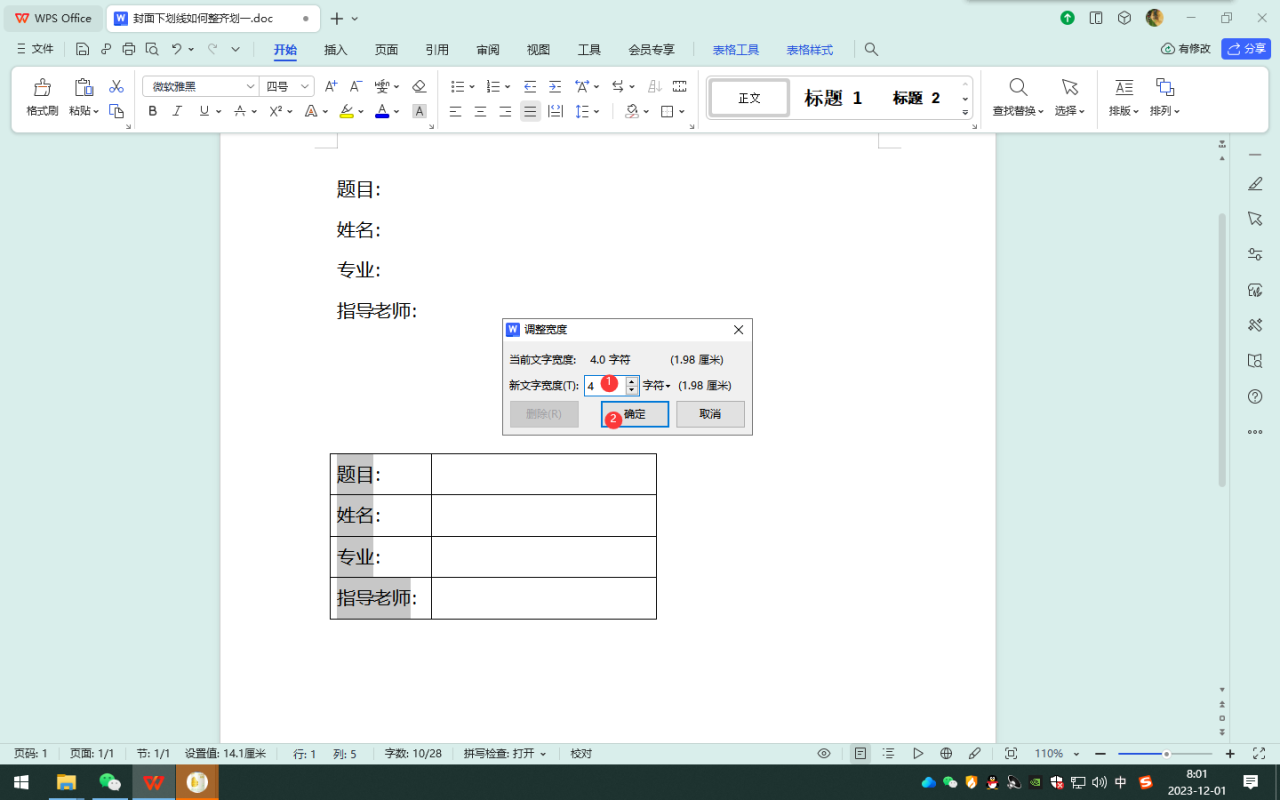Apply the 标题 1 style
Image resolution: width=1280 pixels, height=800 pixels.
coord(833,98)
